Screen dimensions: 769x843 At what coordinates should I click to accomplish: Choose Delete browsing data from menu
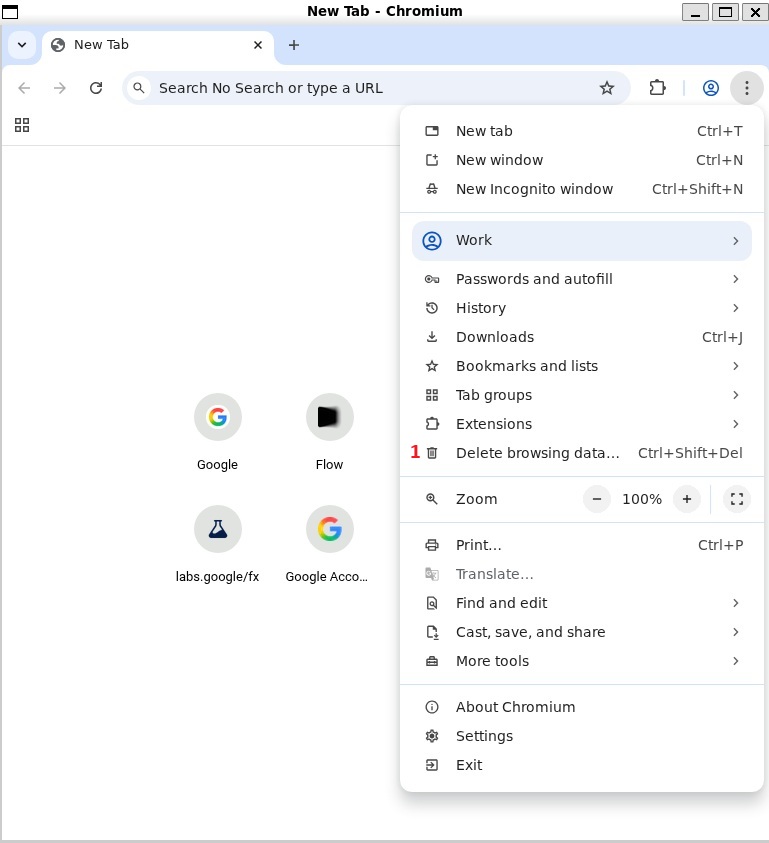pyautogui.click(x=537, y=453)
